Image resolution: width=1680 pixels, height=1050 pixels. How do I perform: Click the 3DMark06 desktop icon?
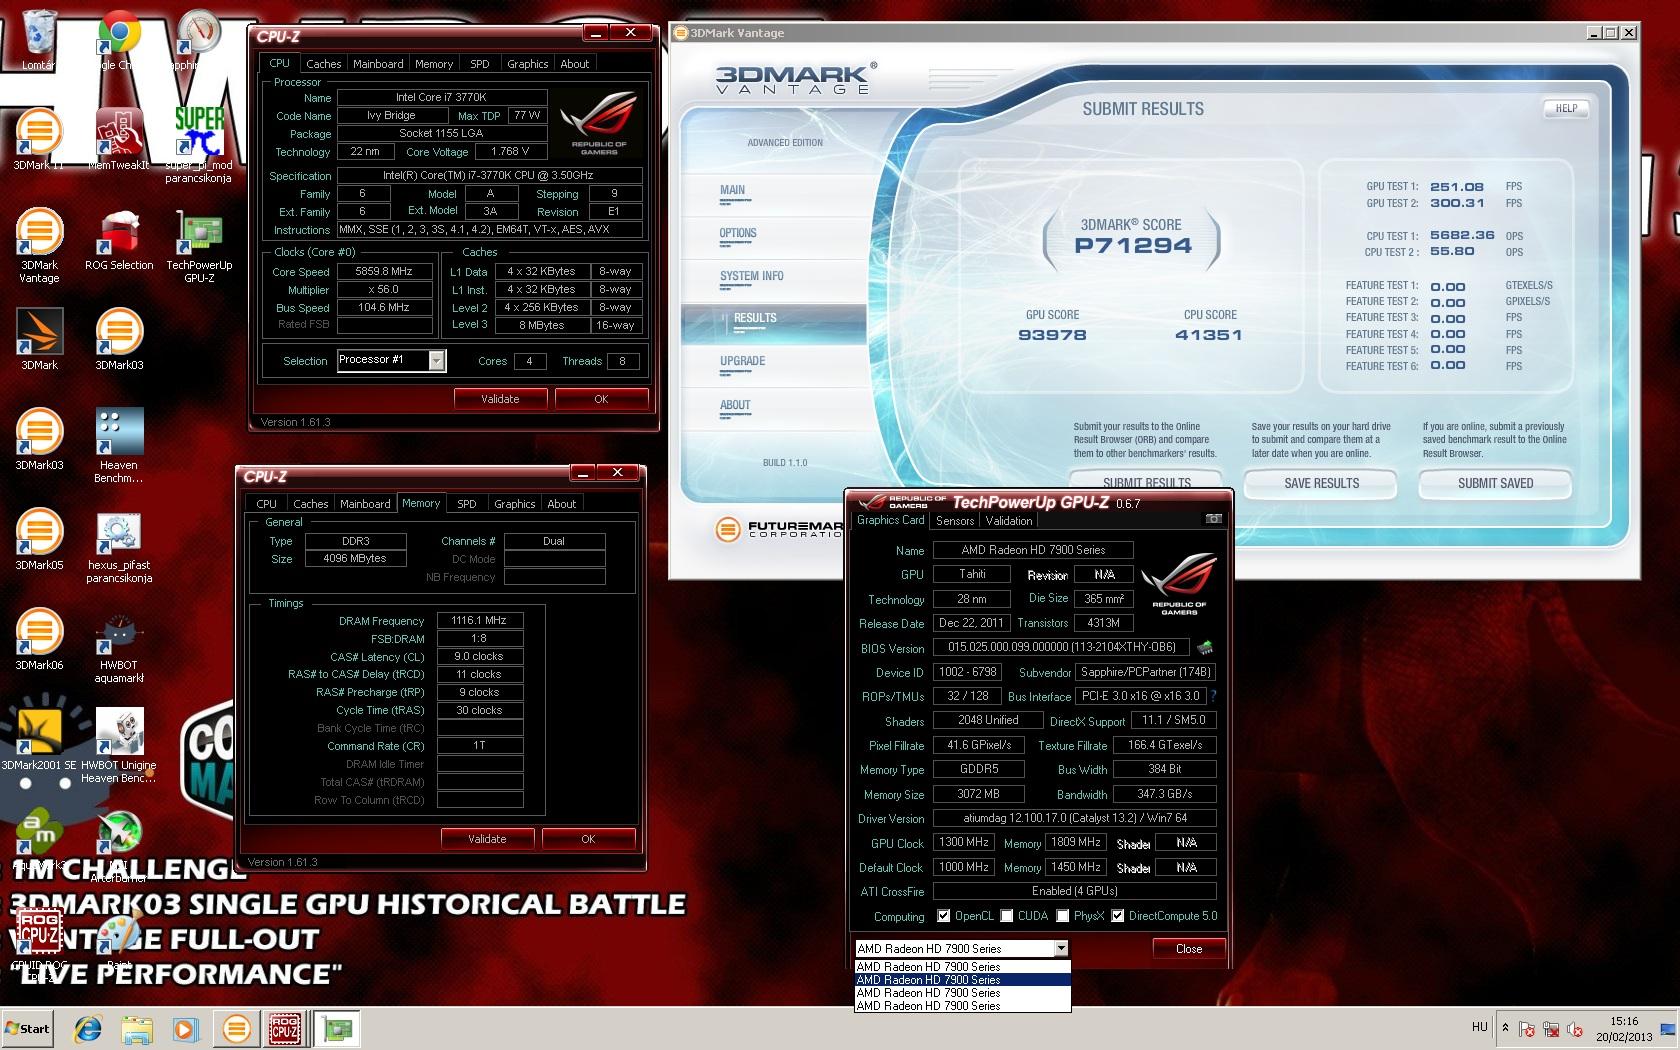pyautogui.click(x=39, y=638)
